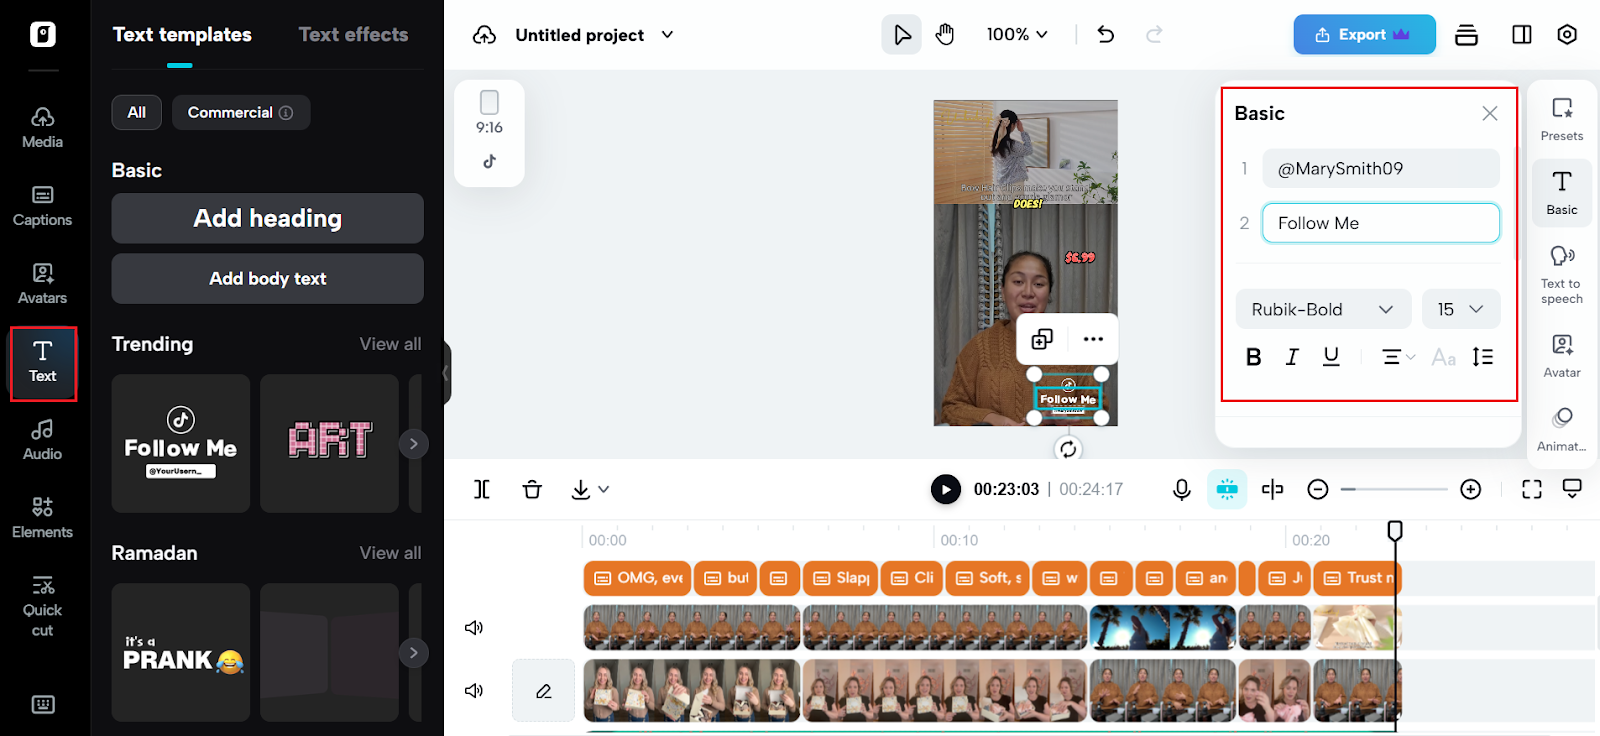Open the 100% zoom dropdown
Screen dimensions: 1600x736
[1017, 35]
